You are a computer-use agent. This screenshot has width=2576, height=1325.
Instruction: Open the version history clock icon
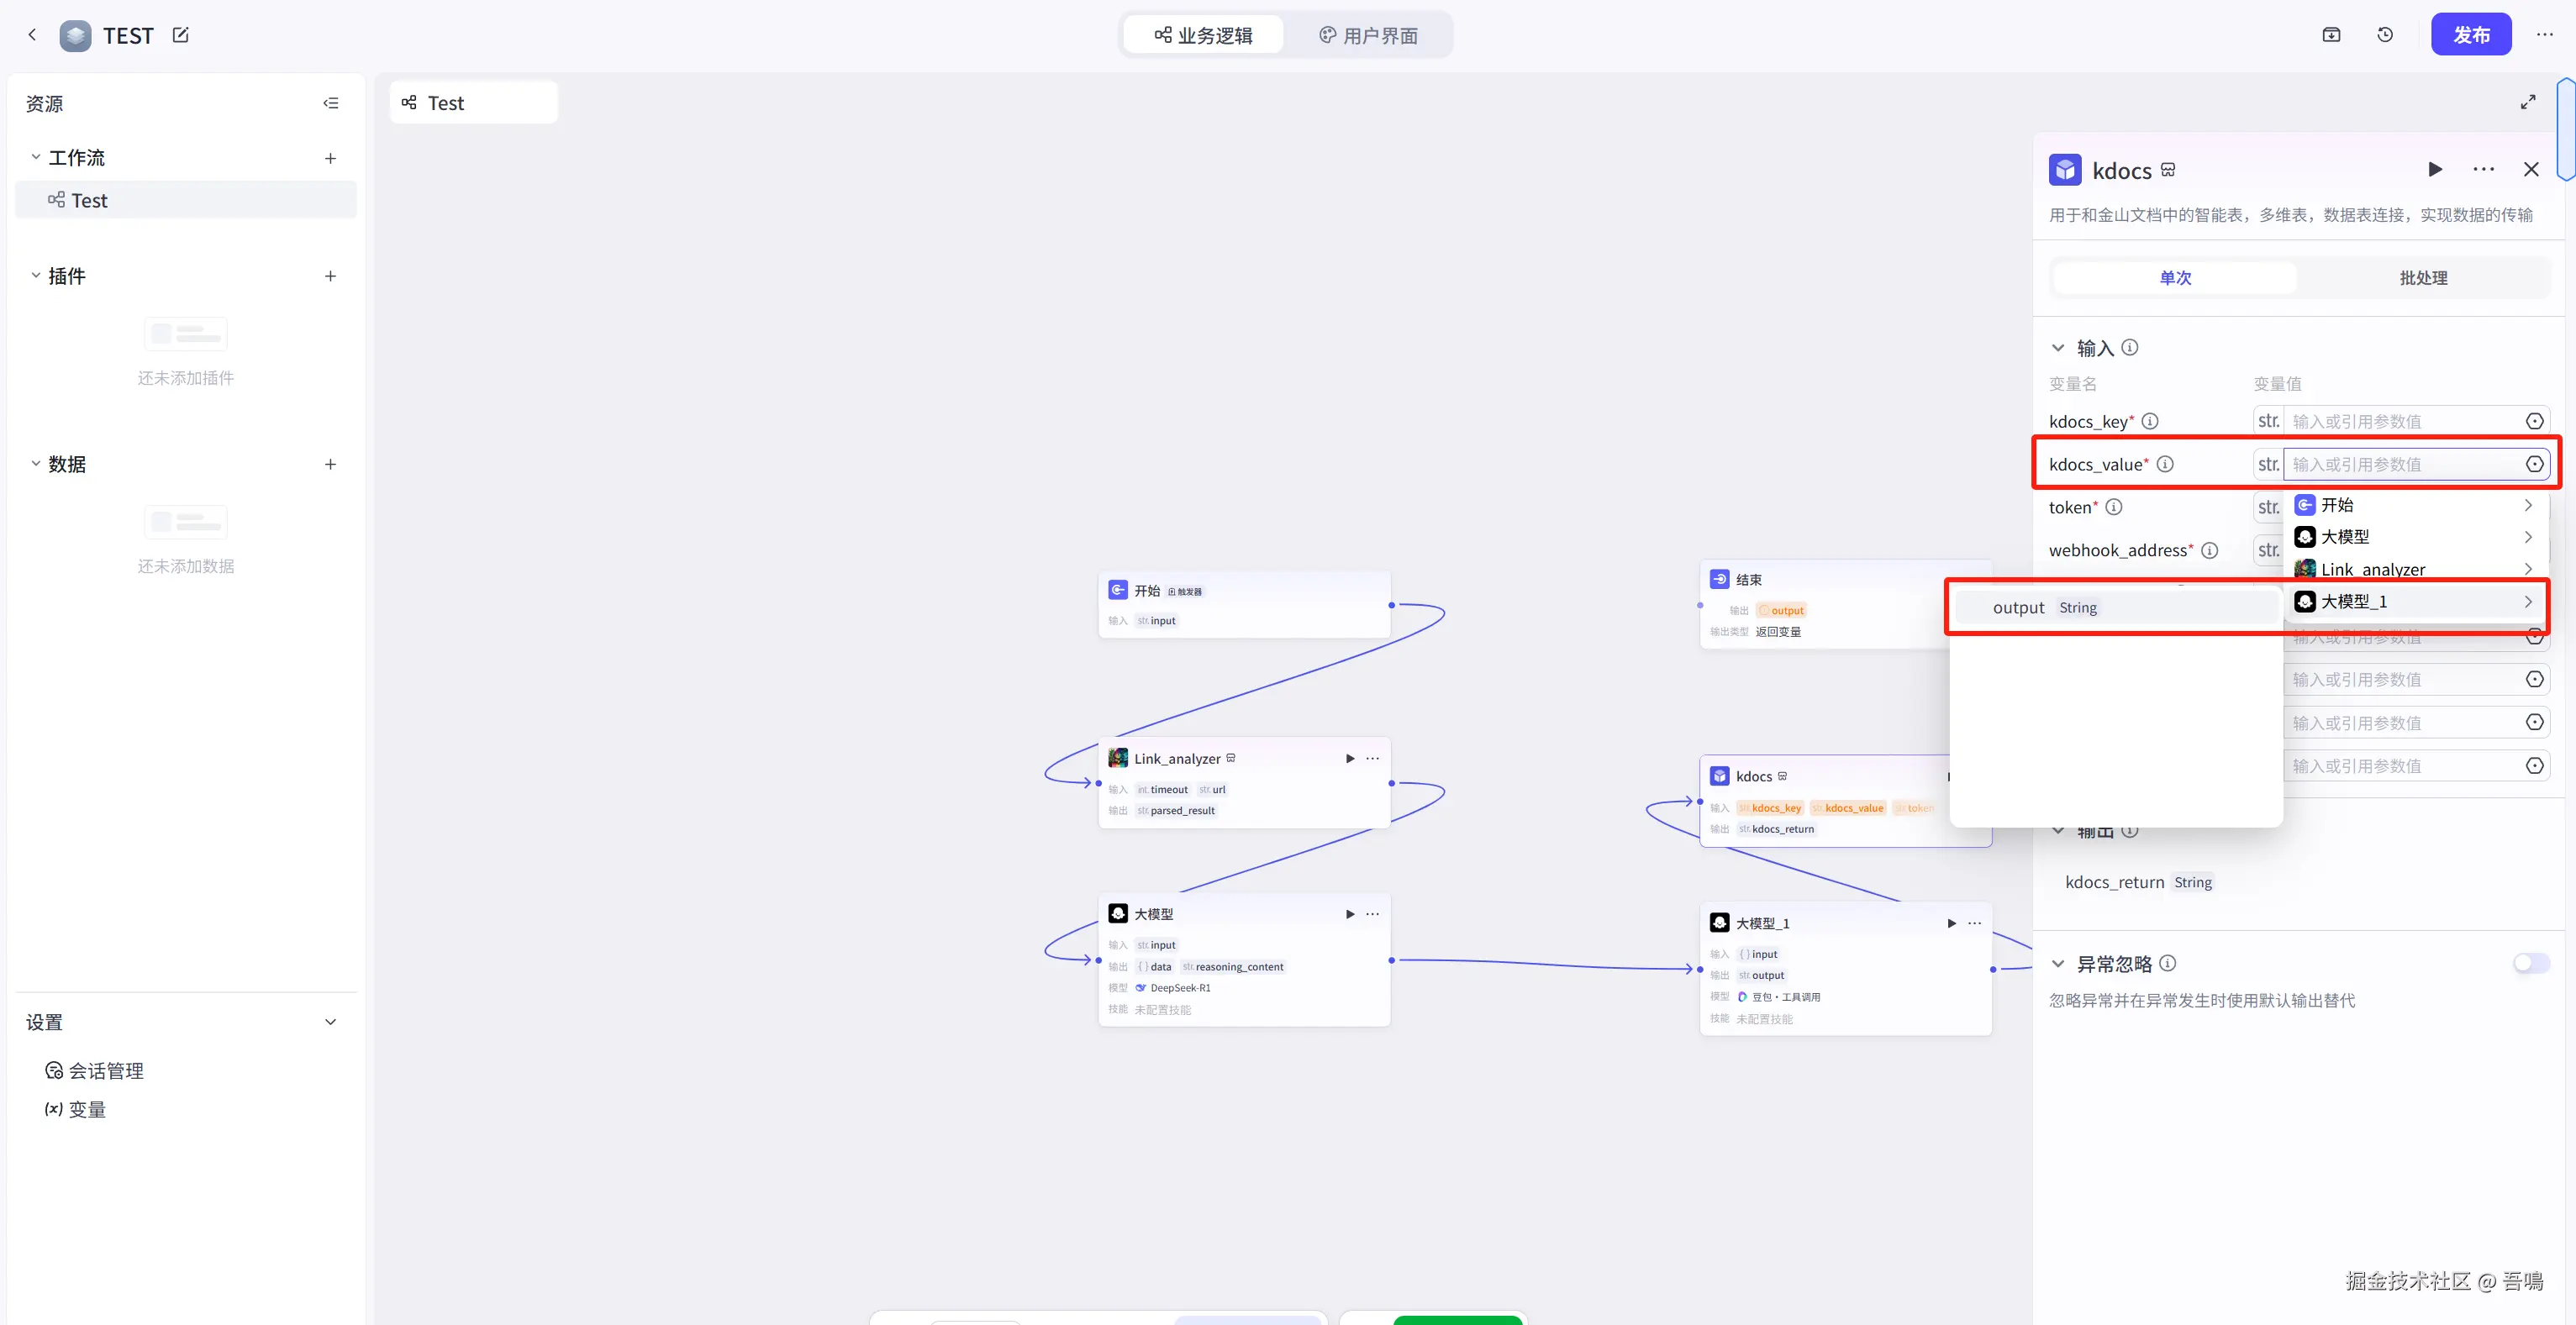point(2385,35)
